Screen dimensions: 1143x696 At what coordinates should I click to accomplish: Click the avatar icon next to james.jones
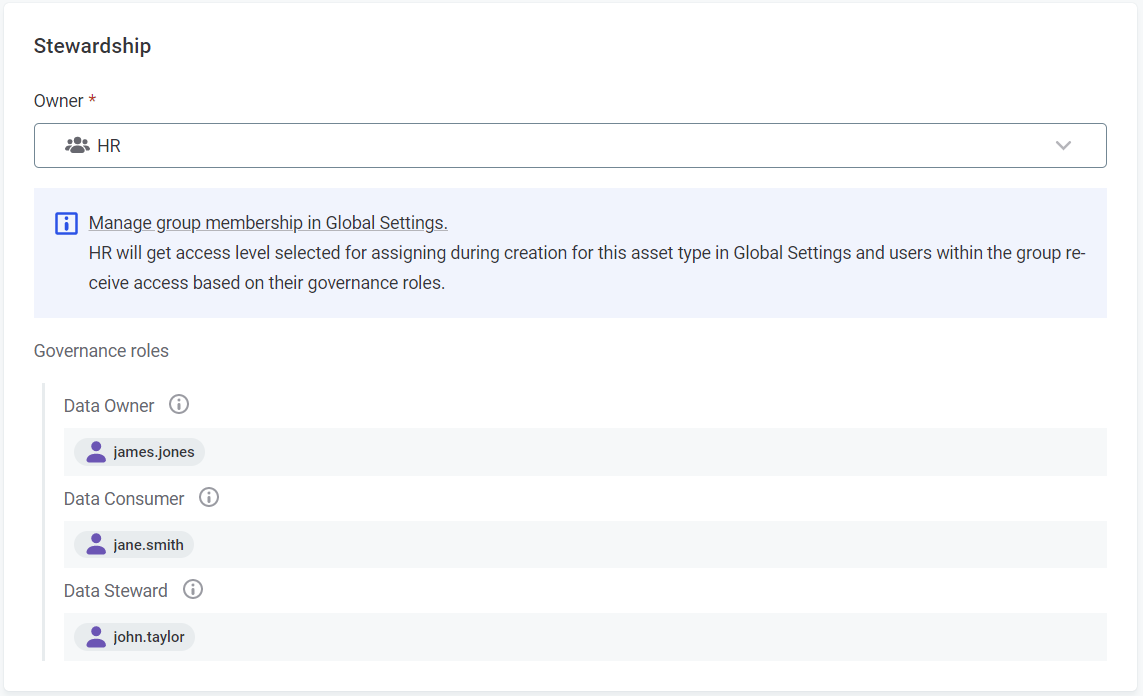[x=96, y=452]
